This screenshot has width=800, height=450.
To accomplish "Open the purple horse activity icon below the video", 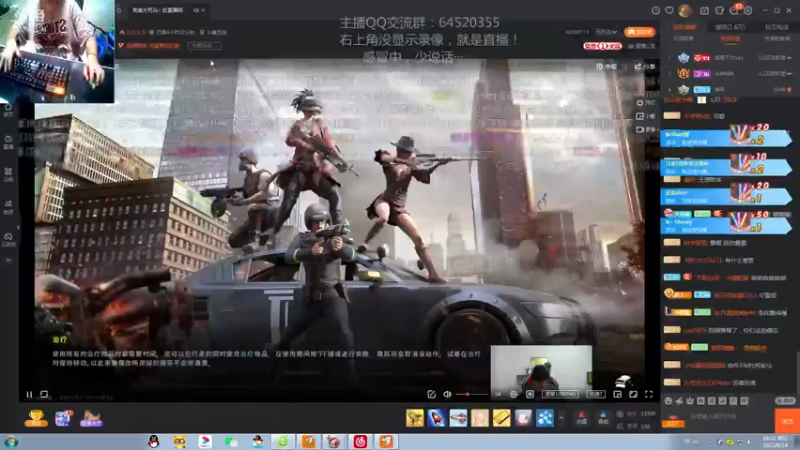I will (x=91, y=418).
